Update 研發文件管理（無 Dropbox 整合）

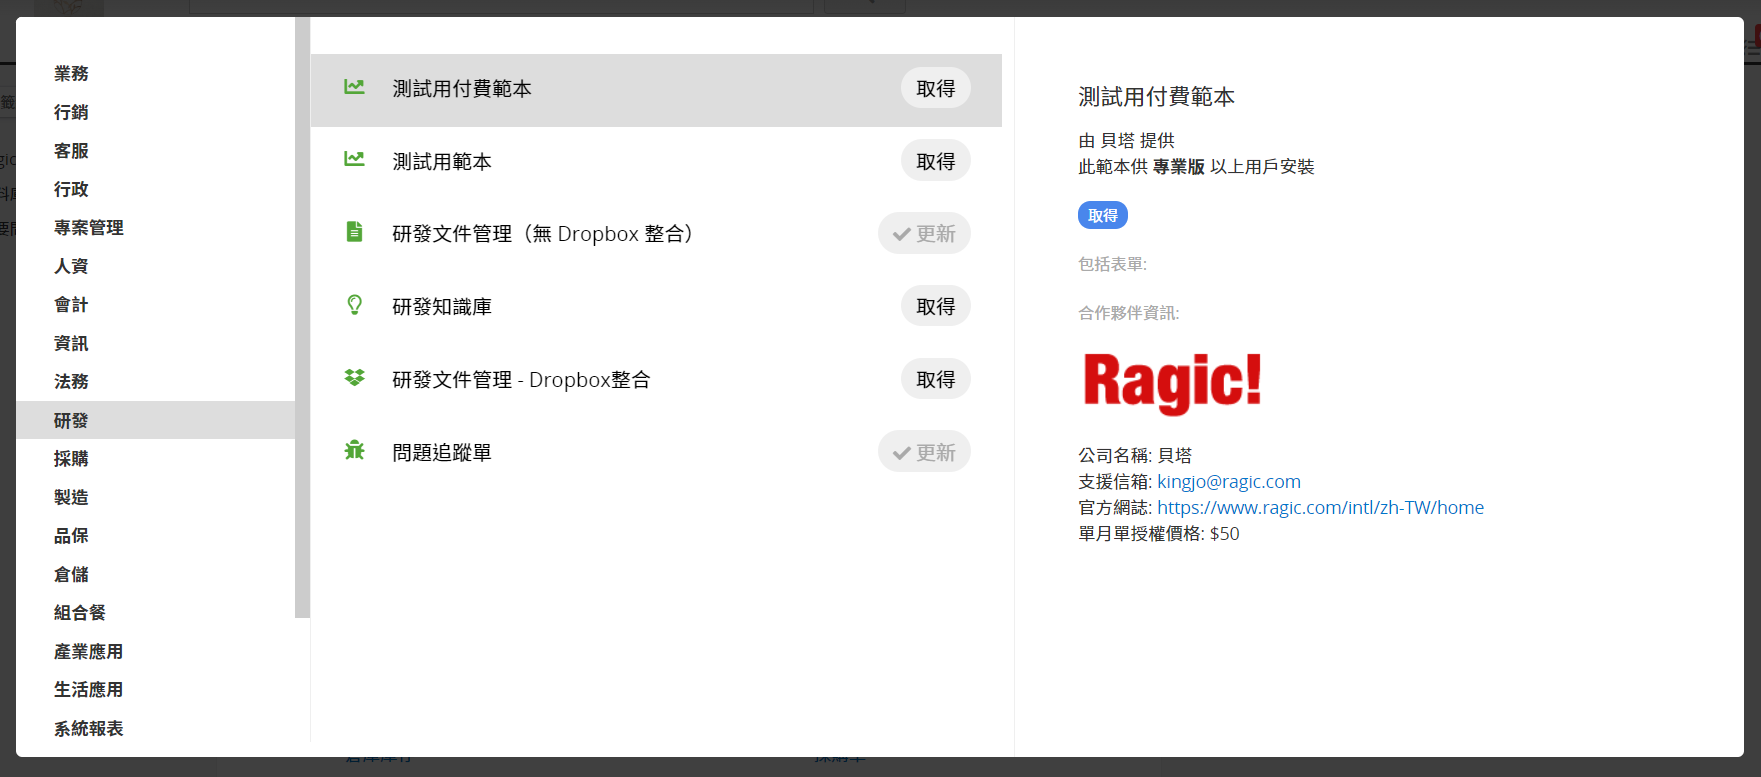point(924,233)
